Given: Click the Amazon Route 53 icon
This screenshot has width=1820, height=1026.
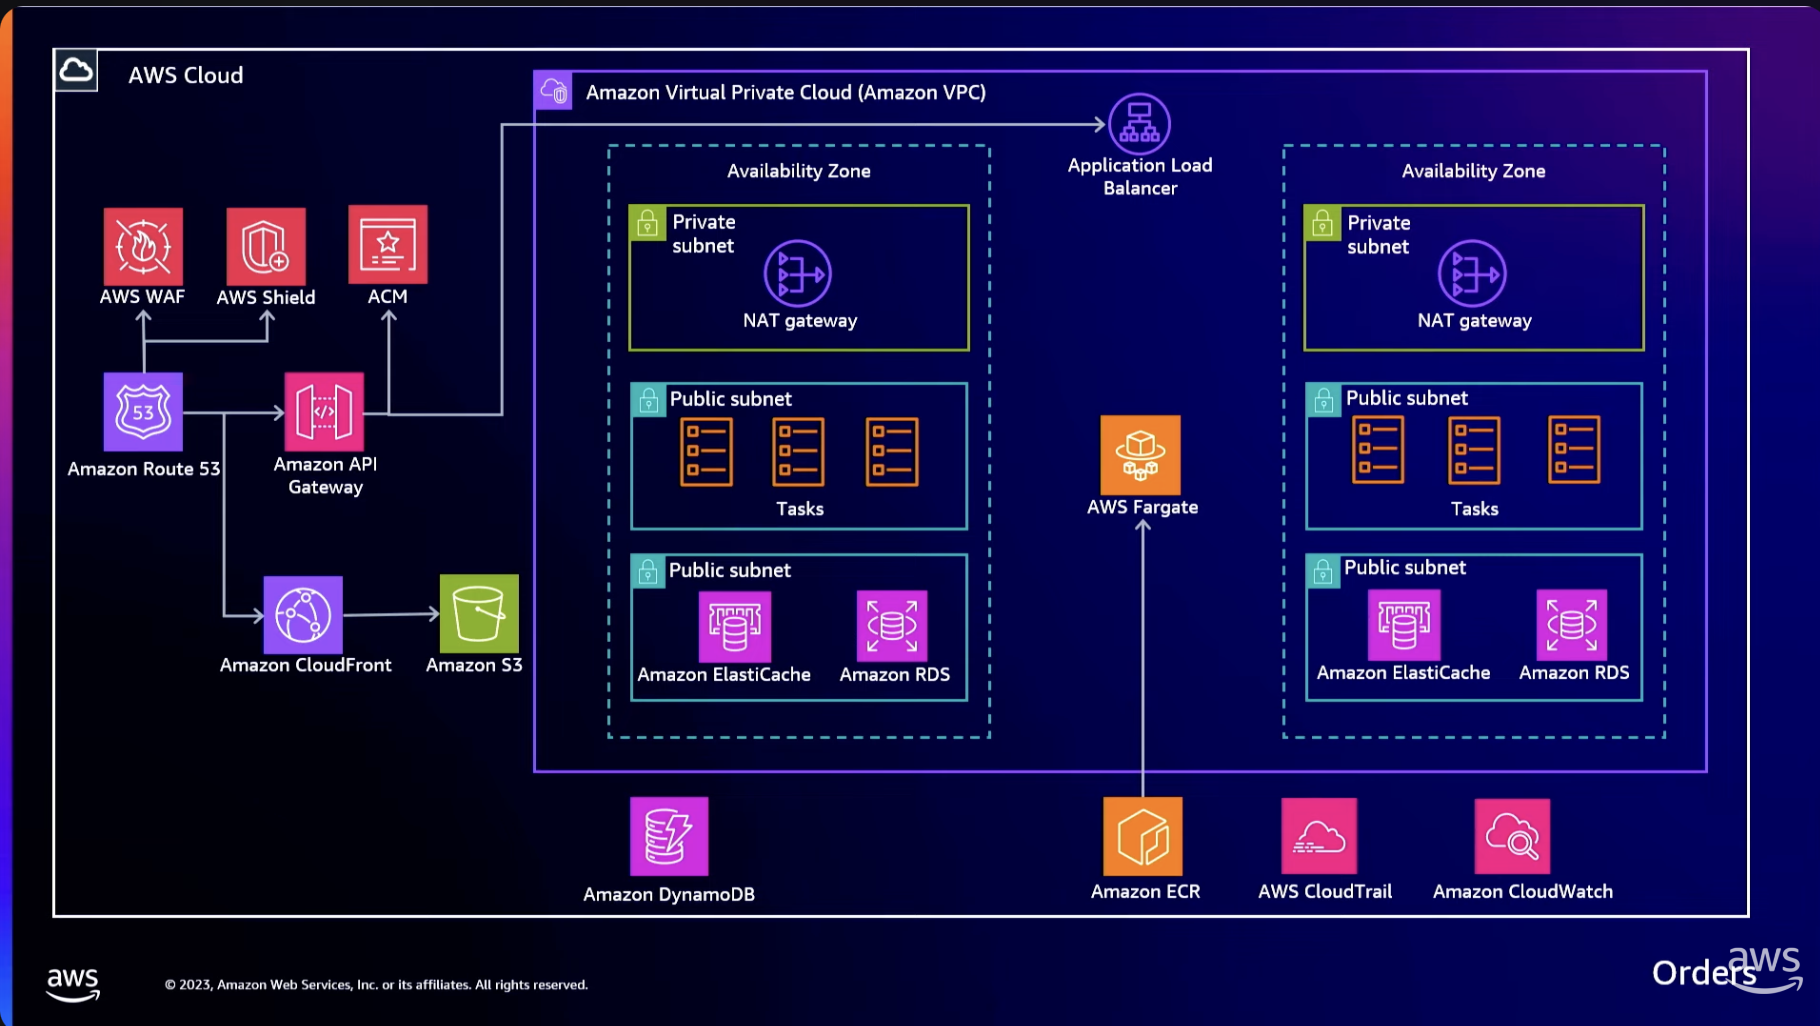Looking at the screenshot, I should click(x=143, y=412).
